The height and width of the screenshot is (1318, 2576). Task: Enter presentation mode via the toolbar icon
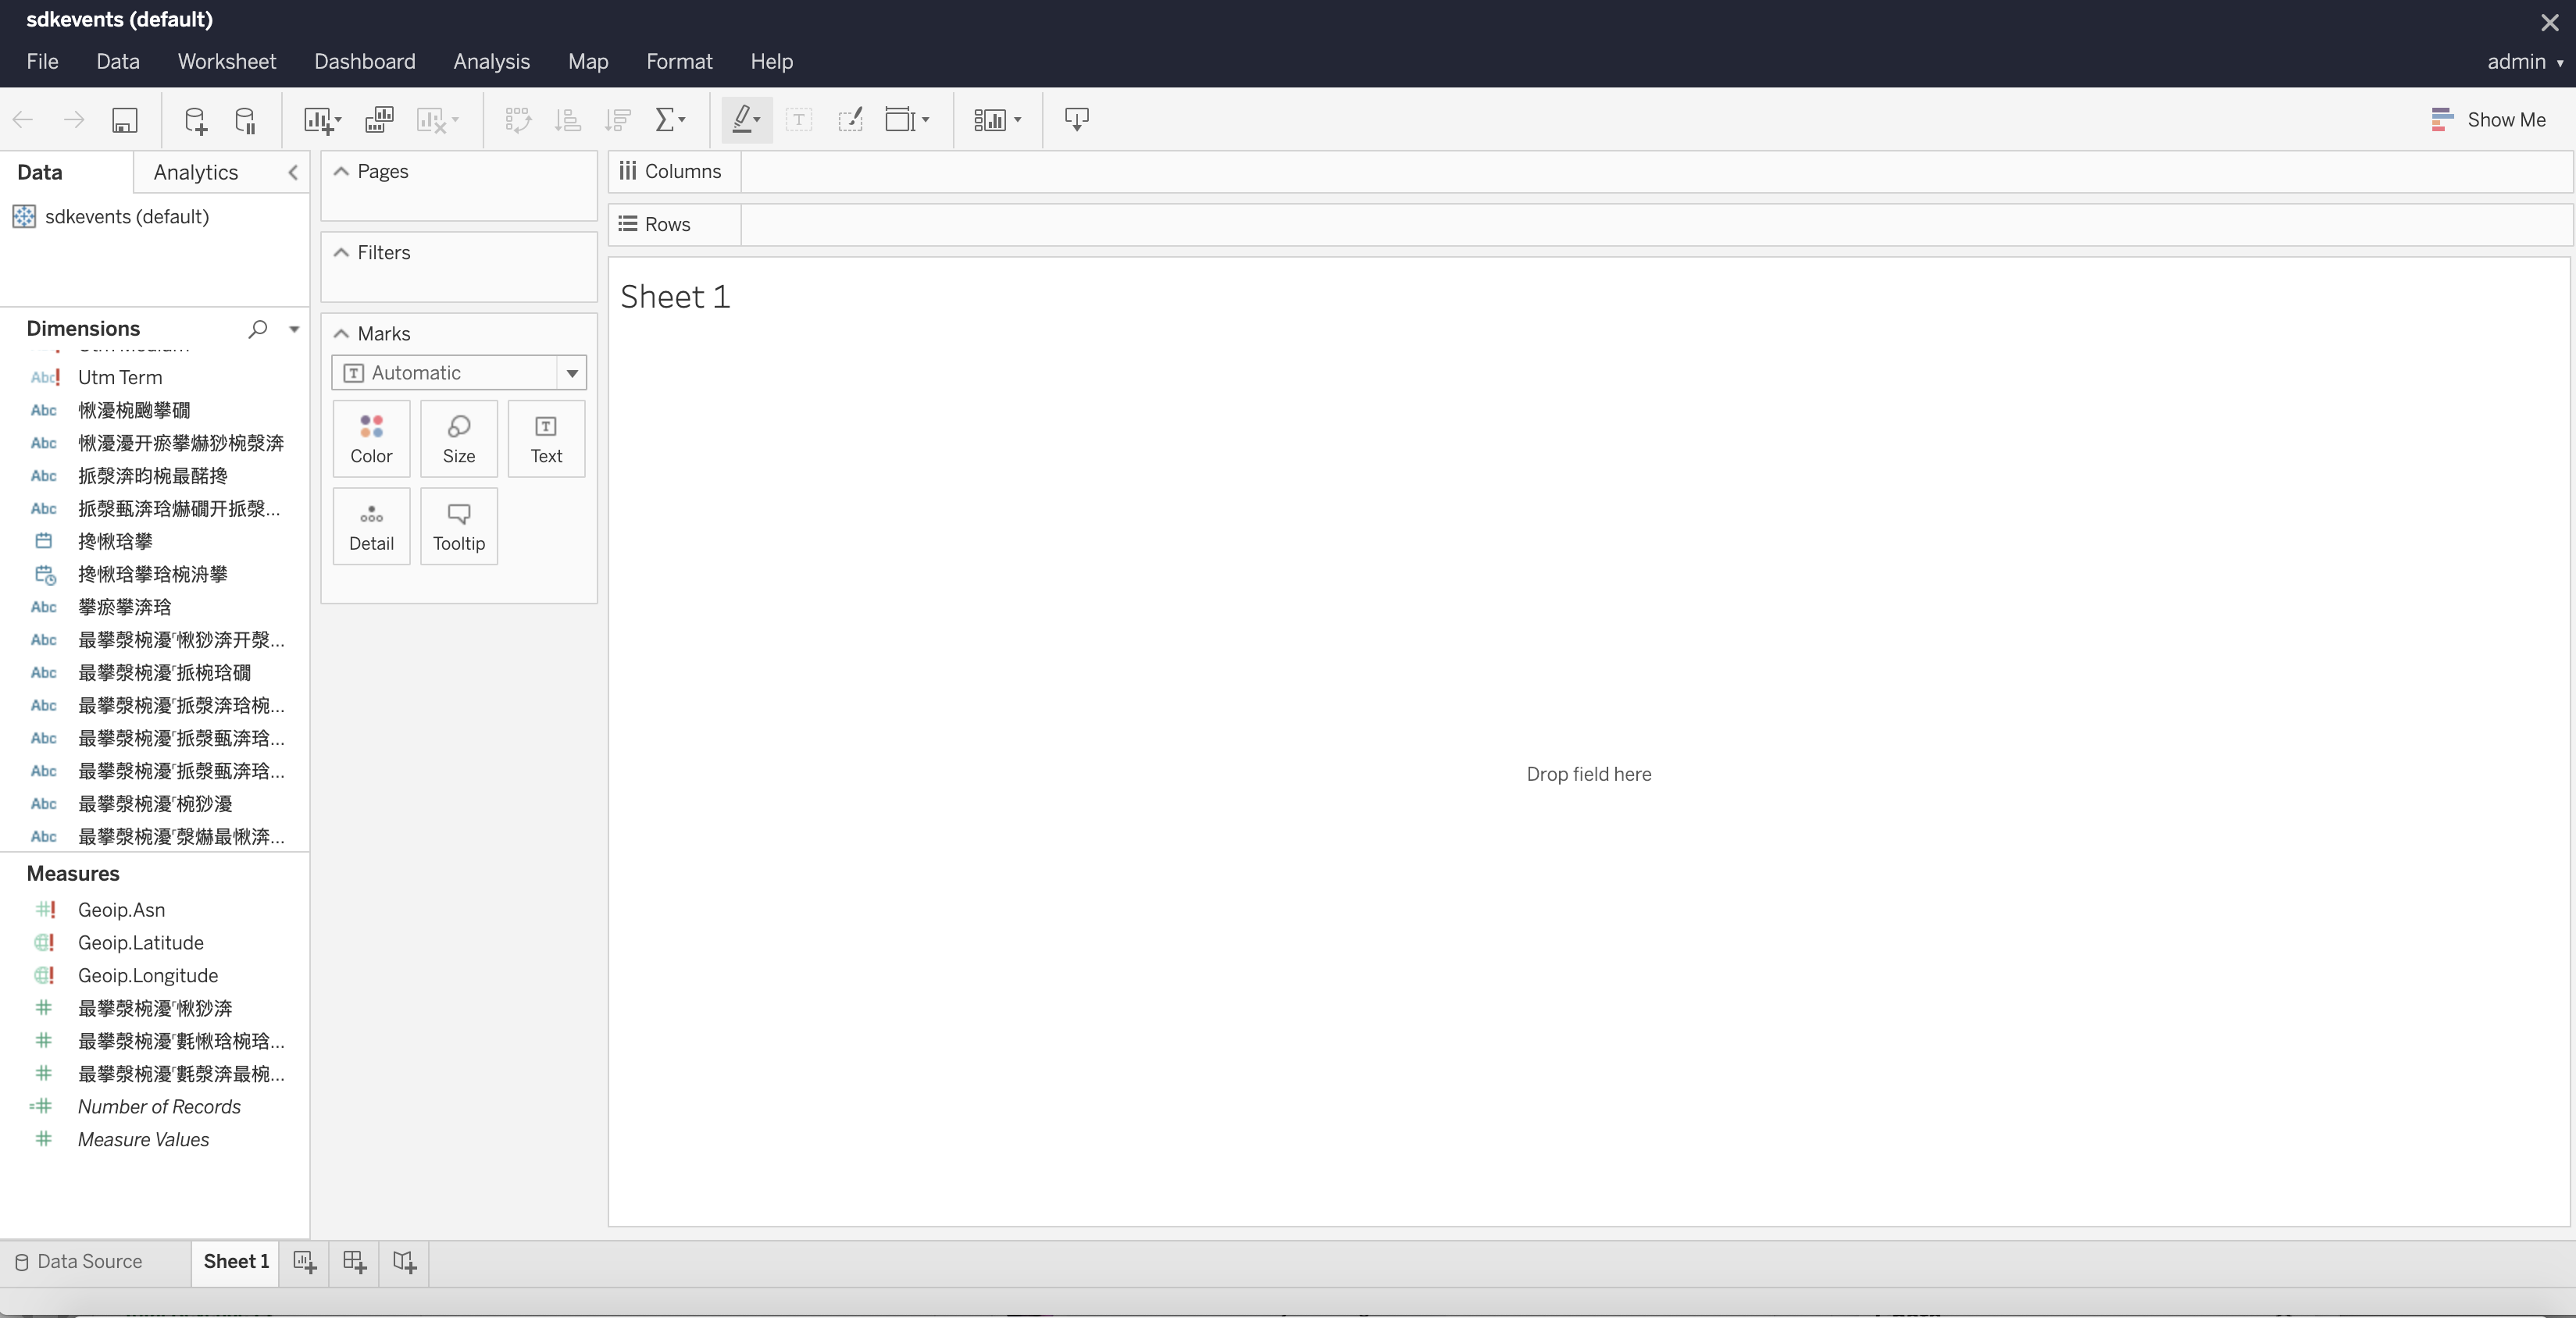(x=1078, y=120)
